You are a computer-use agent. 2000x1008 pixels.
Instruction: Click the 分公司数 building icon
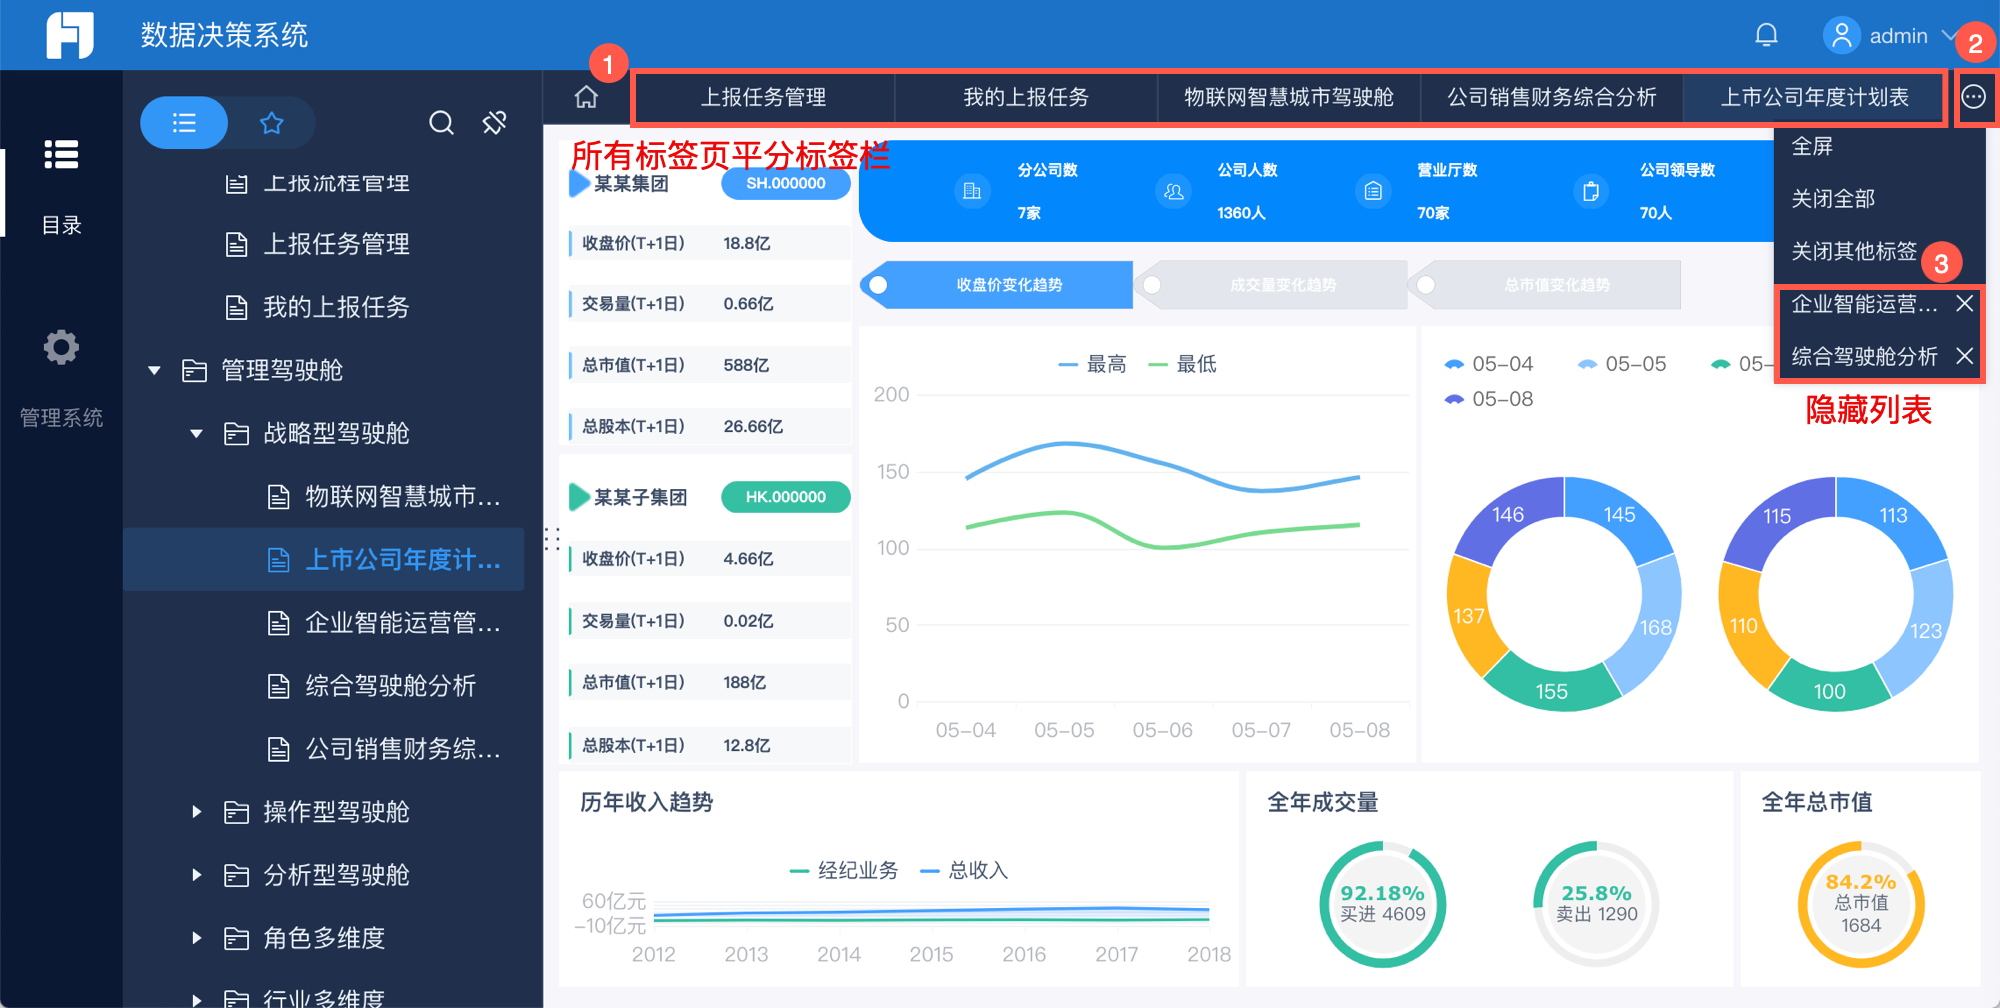tap(972, 191)
